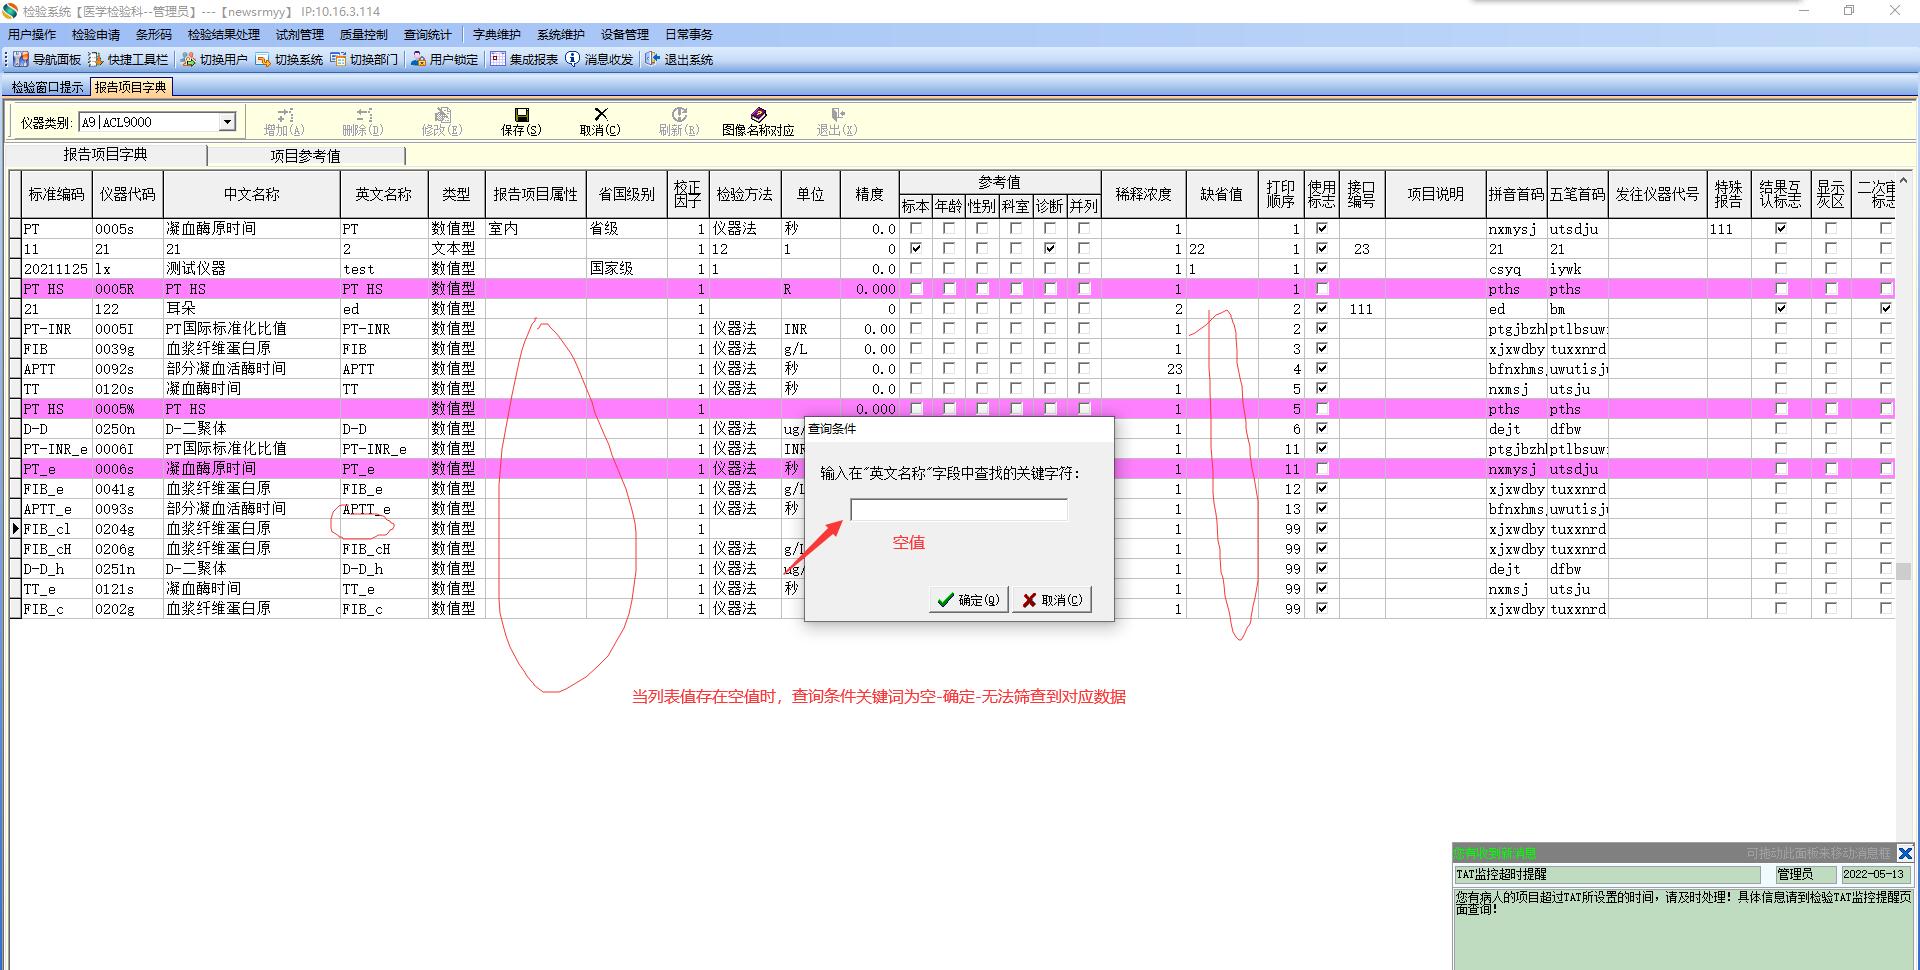The image size is (1920, 970).
Task: Click the 退出(X) exit toolbar button
Action: coord(837,122)
